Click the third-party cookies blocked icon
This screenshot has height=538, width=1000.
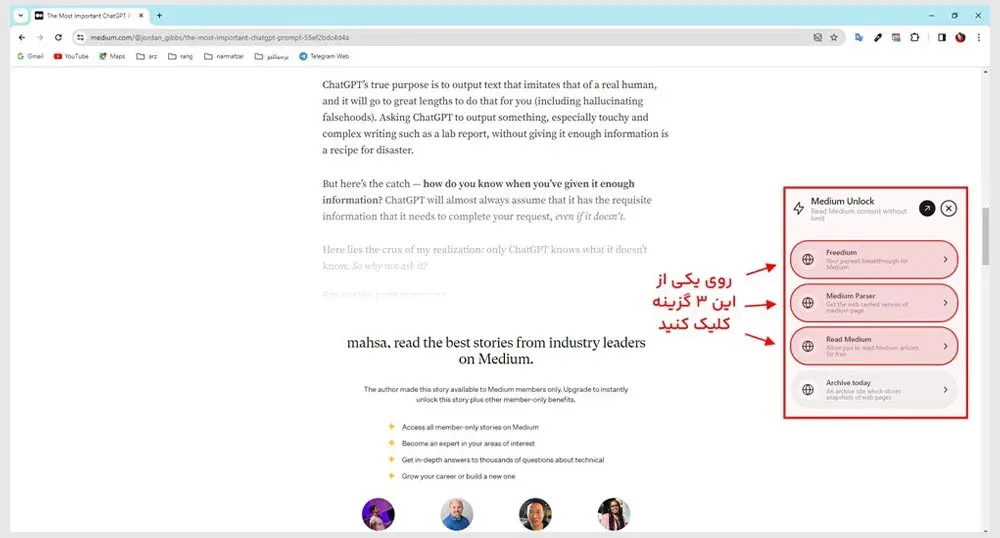pos(818,38)
